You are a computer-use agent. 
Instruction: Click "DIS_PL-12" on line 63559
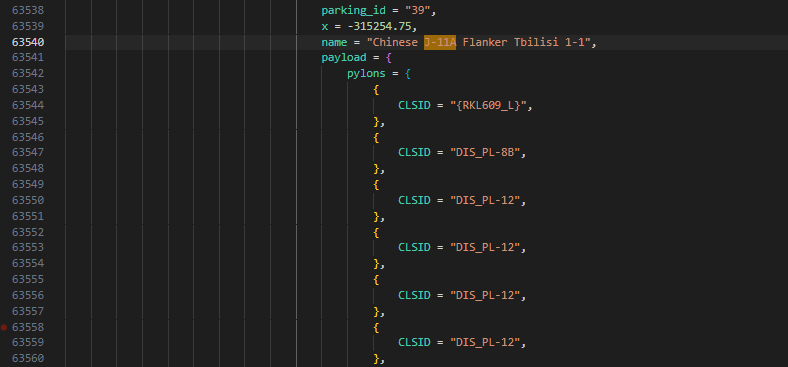[x=485, y=342]
